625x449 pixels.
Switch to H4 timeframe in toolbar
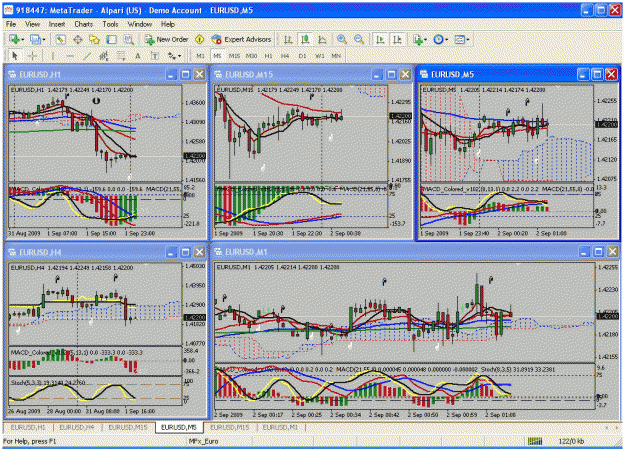[x=285, y=56]
